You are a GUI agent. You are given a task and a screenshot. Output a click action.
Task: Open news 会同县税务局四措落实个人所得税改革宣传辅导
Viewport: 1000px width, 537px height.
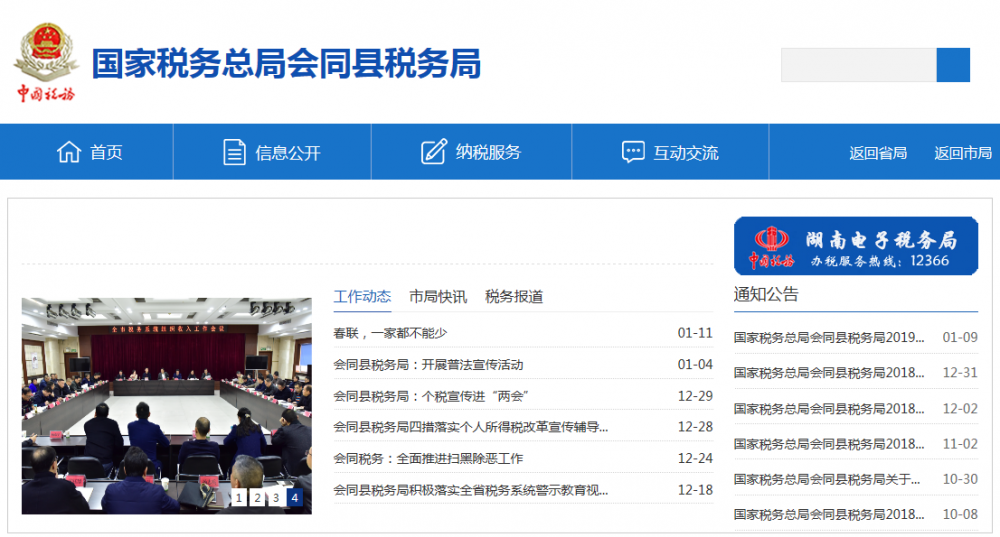click(471, 427)
